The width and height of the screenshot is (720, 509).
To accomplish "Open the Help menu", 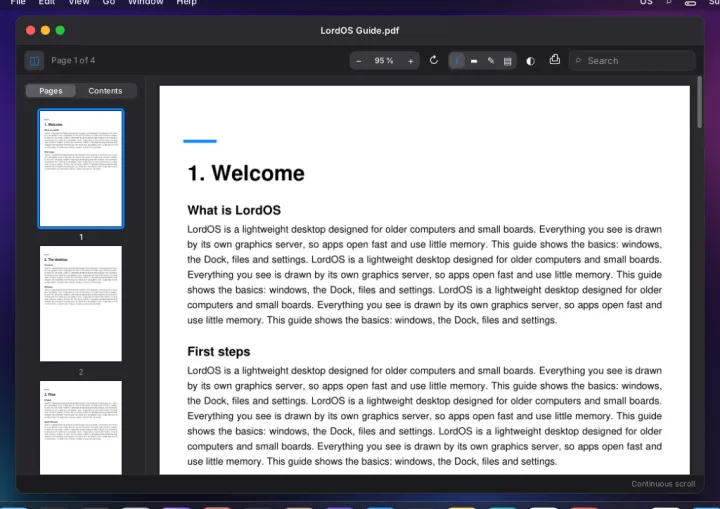I will [x=186, y=2].
